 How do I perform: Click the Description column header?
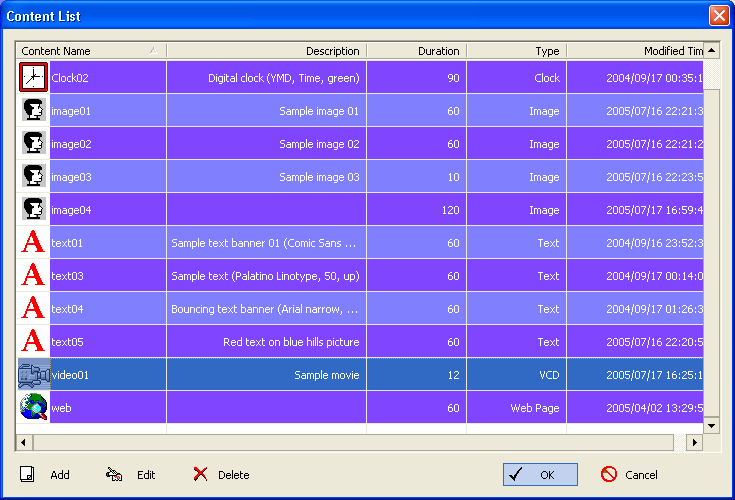tap(266, 51)
